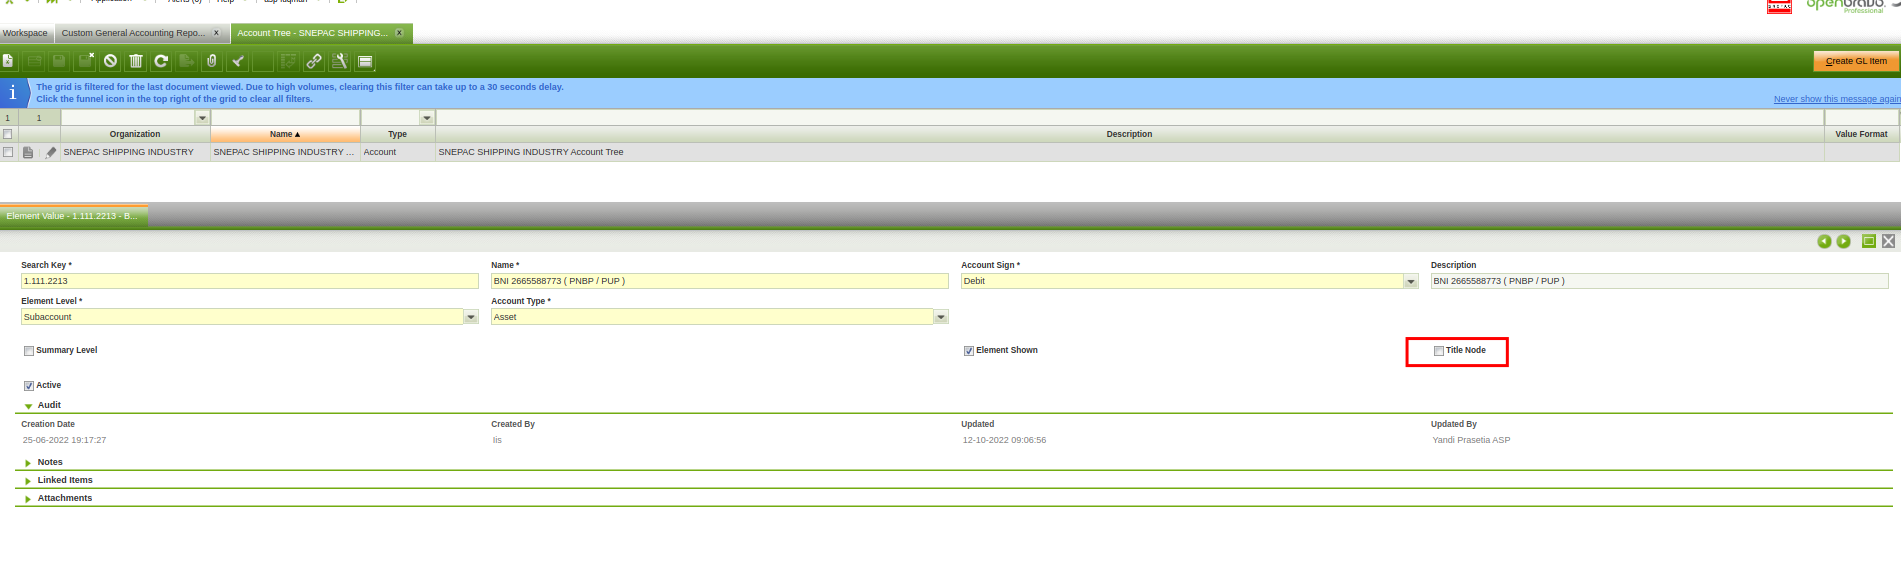Click the cancel (circle-slash) toolbar icon

pos(110,61)
